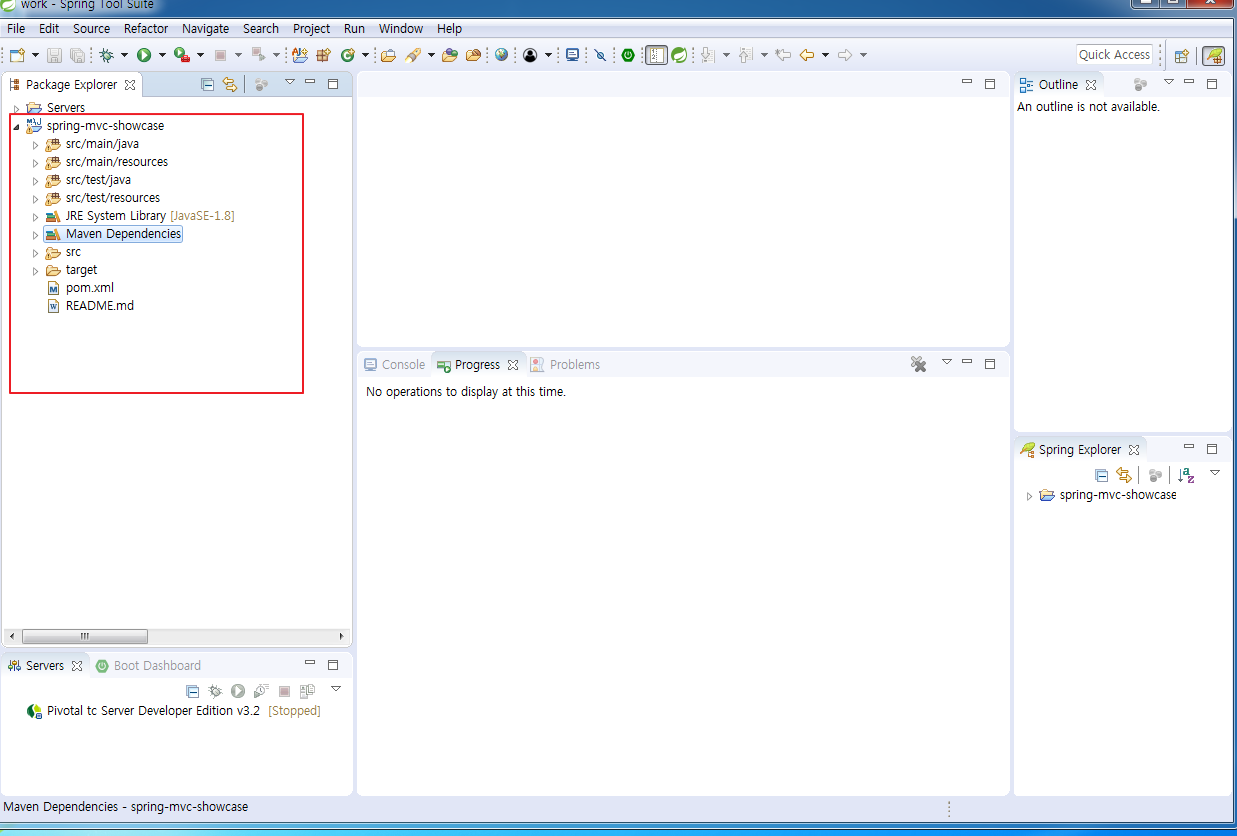Toggle alphabetical sort in Spring Explorer
This screenshot has height=836, width=1237.
(1186, 476)
